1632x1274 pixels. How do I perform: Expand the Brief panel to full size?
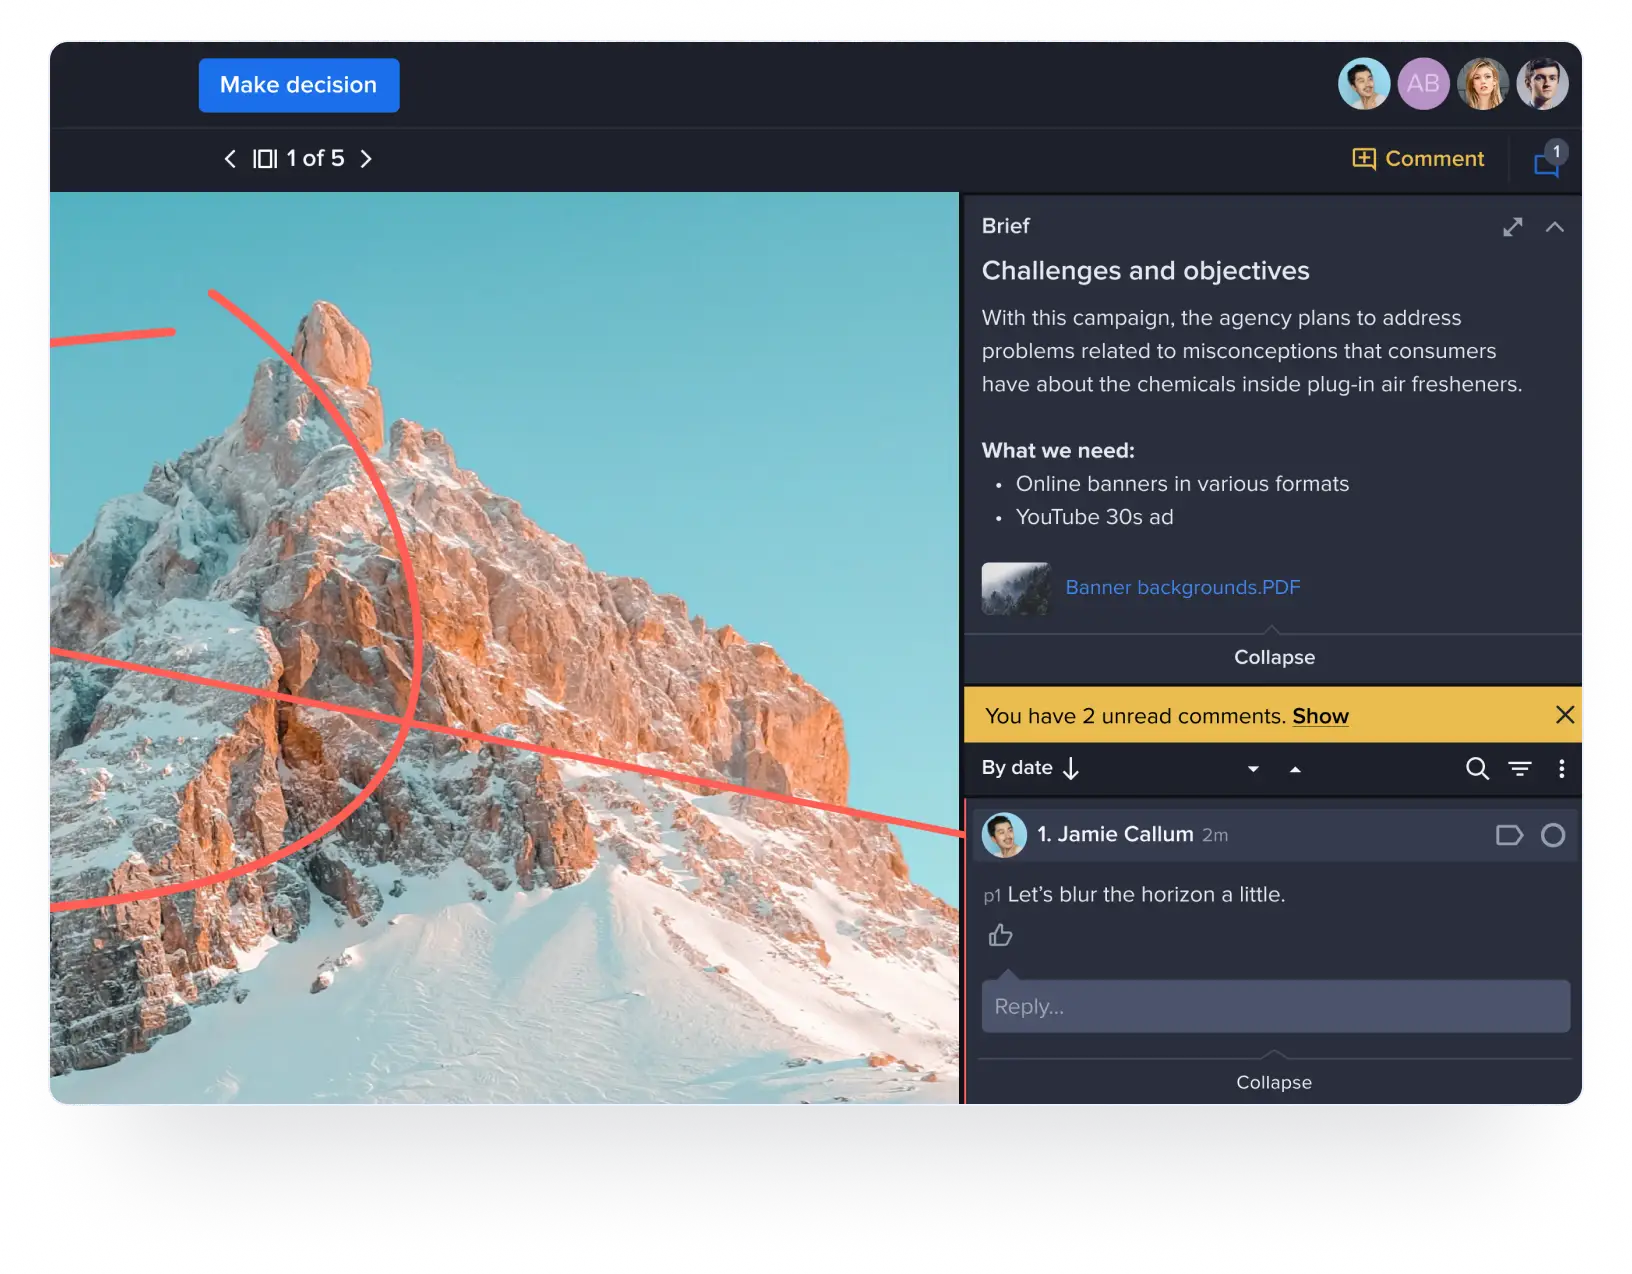point(1512,227)
